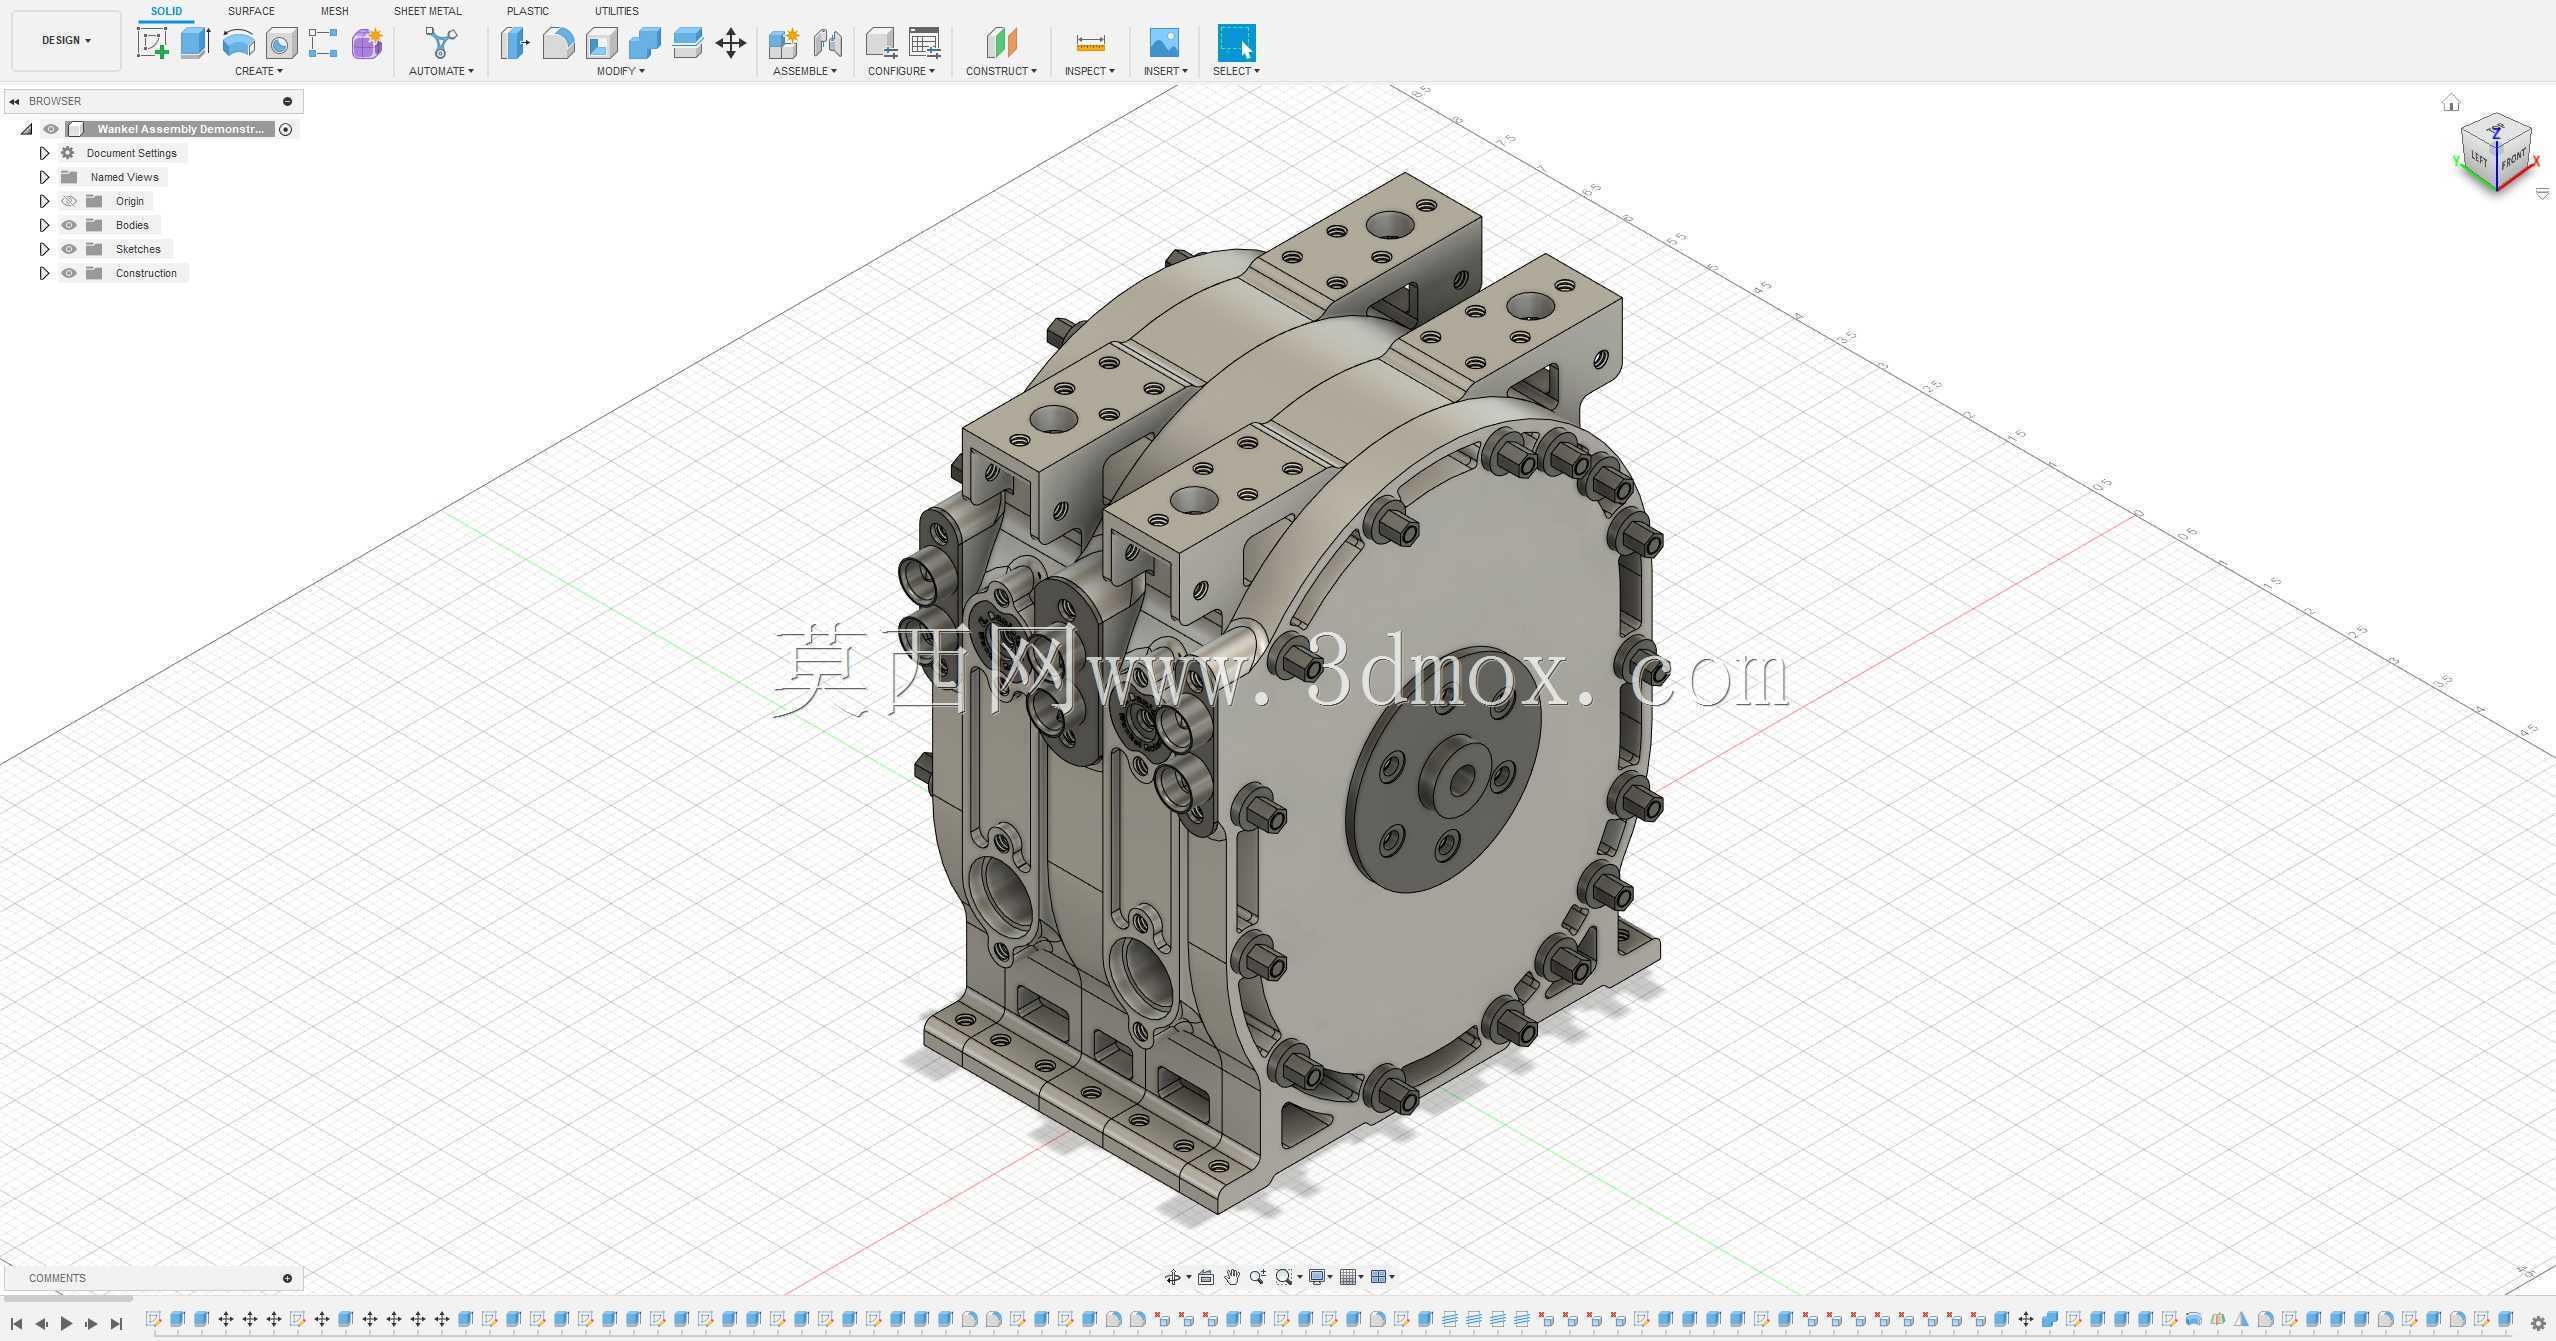
Task: Click the Select window tool icon
Action: [1236, 43]
